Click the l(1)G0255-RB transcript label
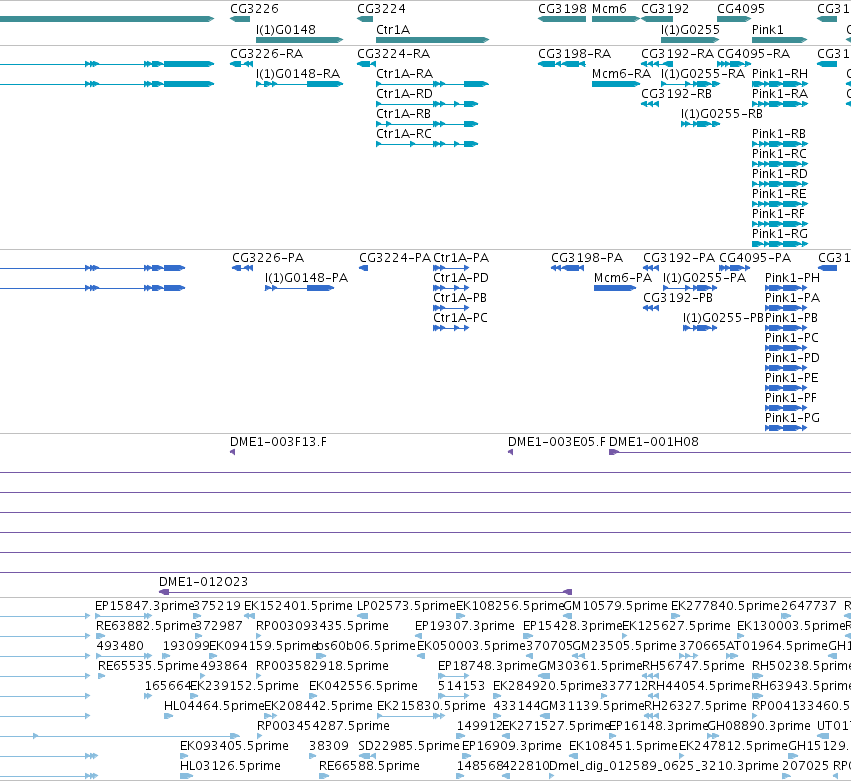The image size is (851, 781). (x=722, y=114)
